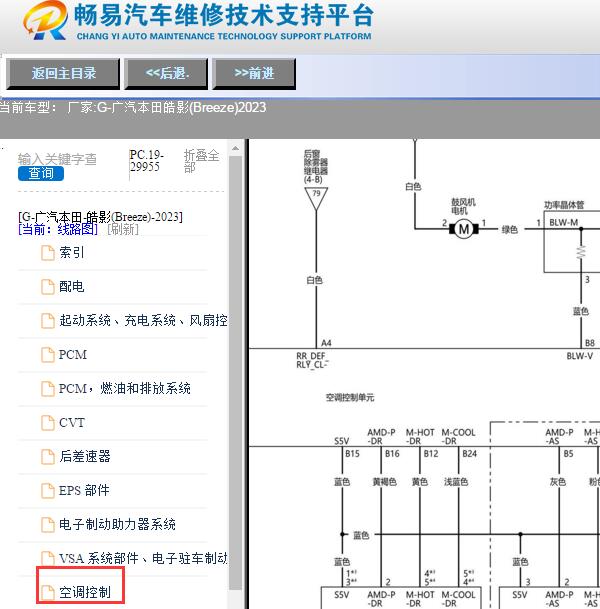Click the document icon beside CVT
This screenshot has width=600, height=609.
coord(48,423)
